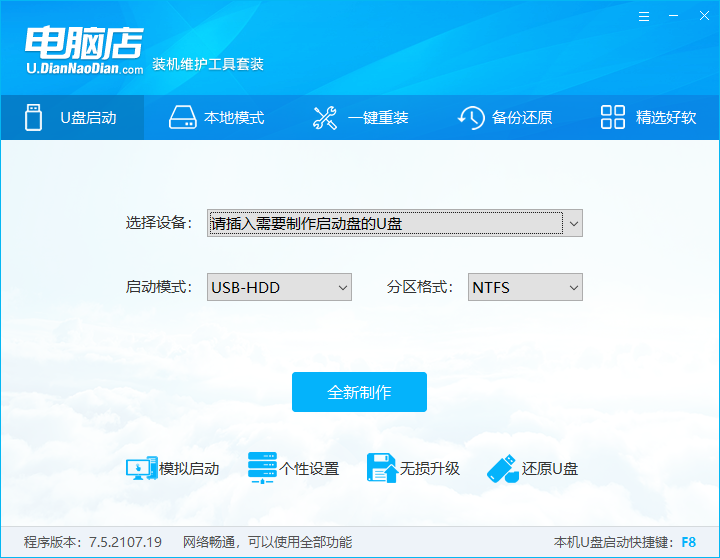Open the 精选好软 tab

tap(648, 118)
